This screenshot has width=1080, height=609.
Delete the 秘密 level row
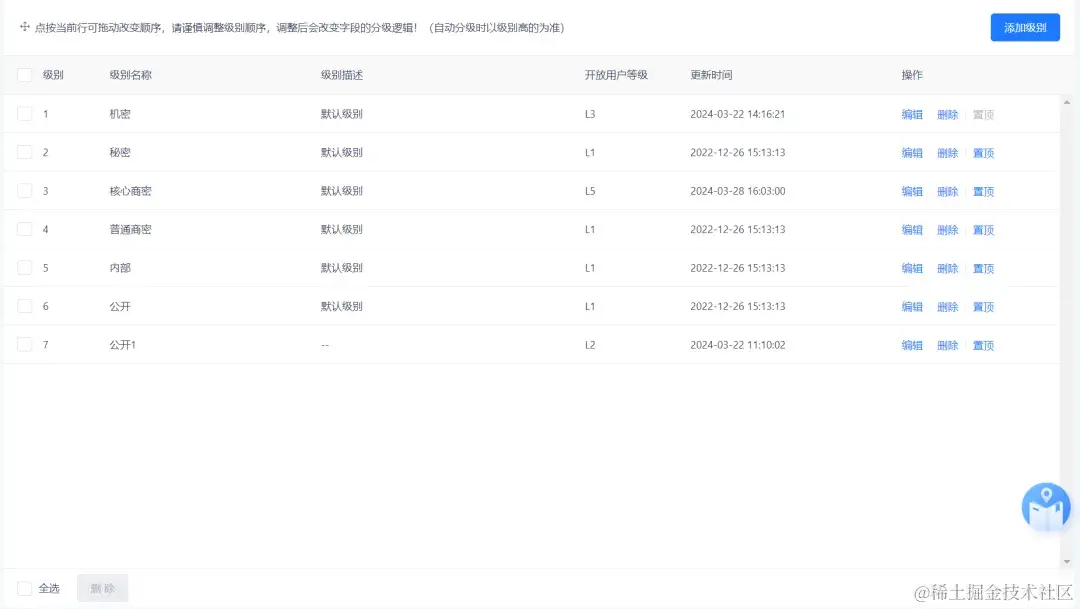click(947, 152)
